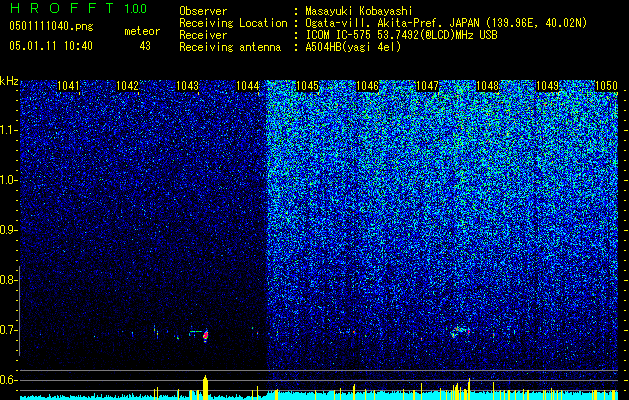The height and width of the screenshot is (400, 629).
Task: Click the Ogata-vill. Akita-Pref. JAPAN location text
Action: (446, 23)
